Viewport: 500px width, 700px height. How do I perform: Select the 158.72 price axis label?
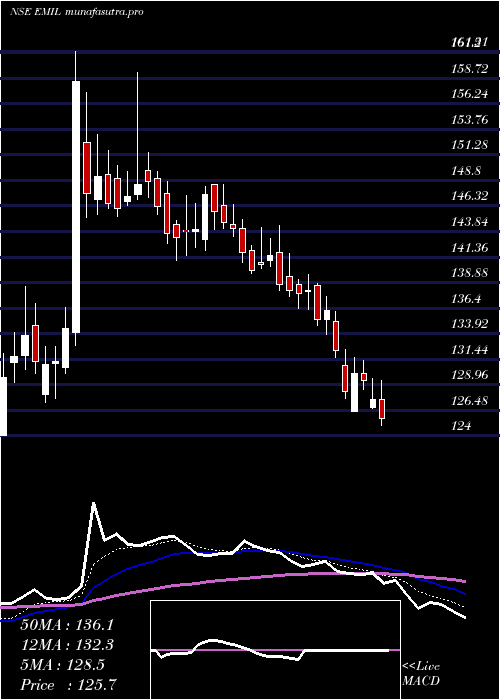(x=469, y=68)
